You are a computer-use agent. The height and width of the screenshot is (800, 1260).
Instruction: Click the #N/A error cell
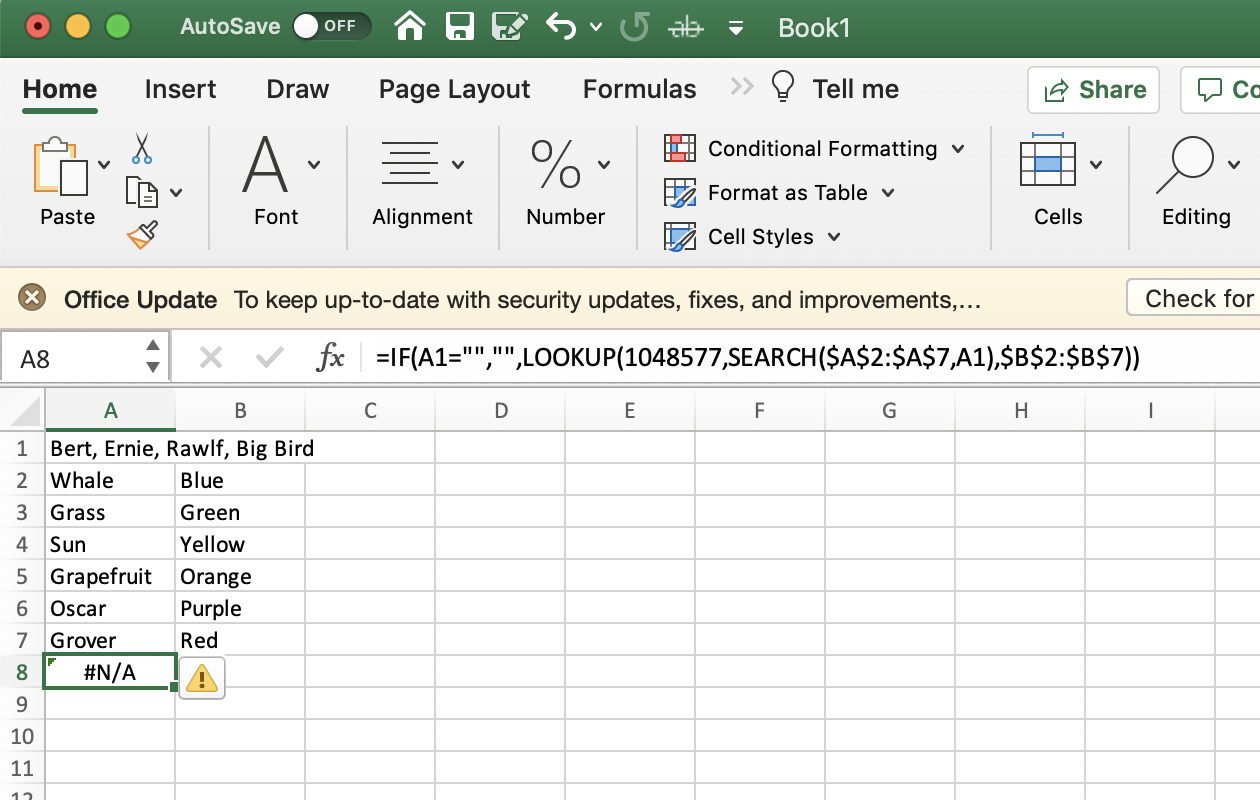point(110,672)
